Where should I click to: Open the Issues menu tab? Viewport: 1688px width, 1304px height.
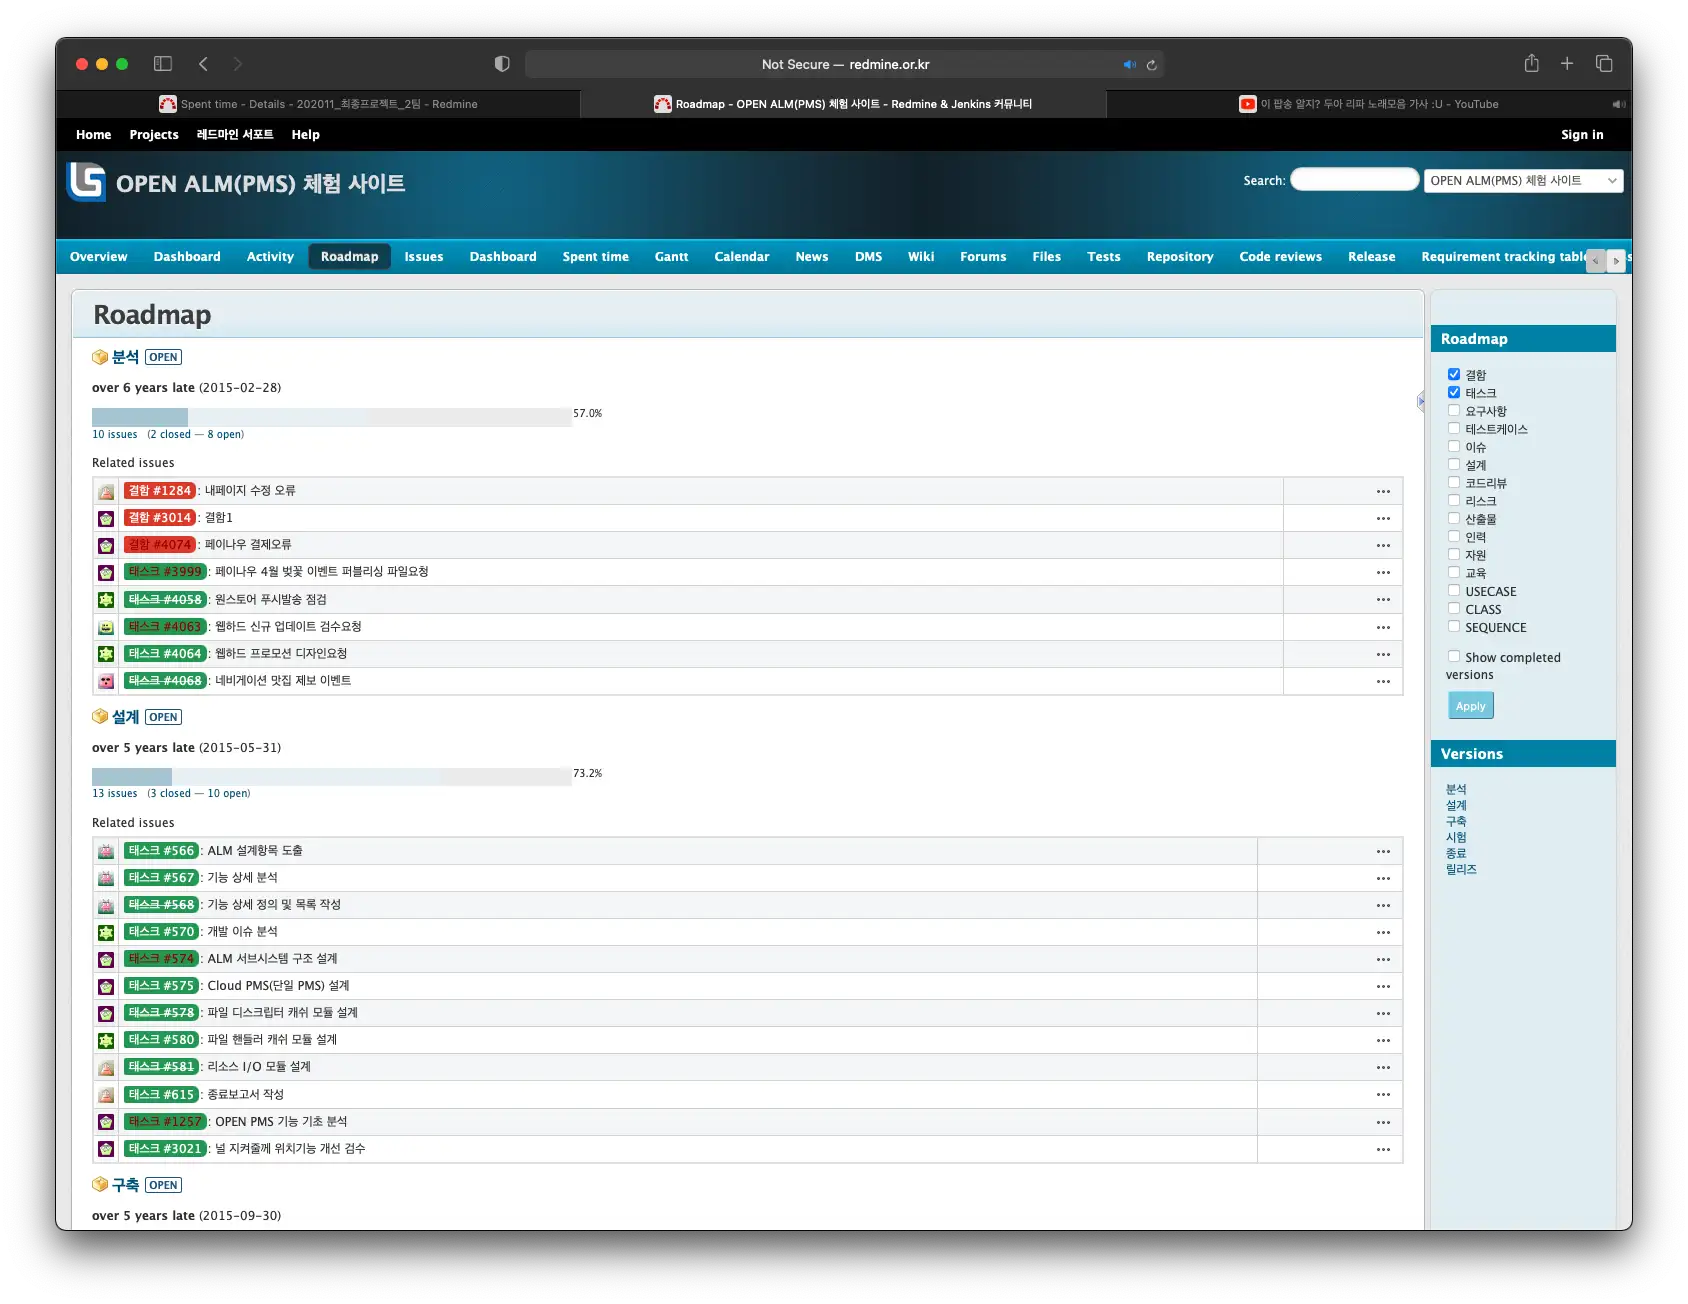tap(424, 257)
